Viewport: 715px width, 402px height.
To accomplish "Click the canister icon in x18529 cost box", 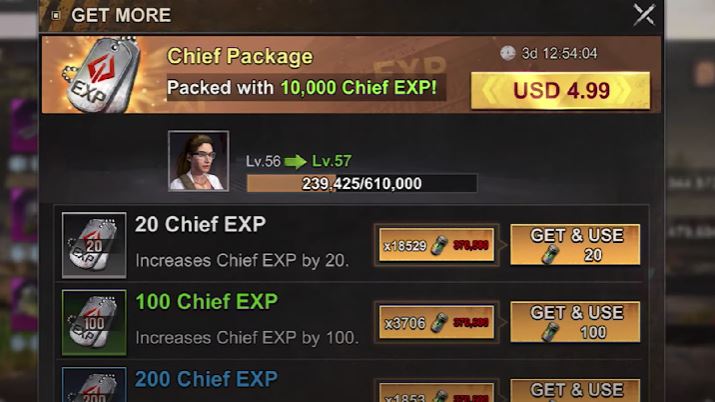I will pyautogui.click(x=439, y=245).
